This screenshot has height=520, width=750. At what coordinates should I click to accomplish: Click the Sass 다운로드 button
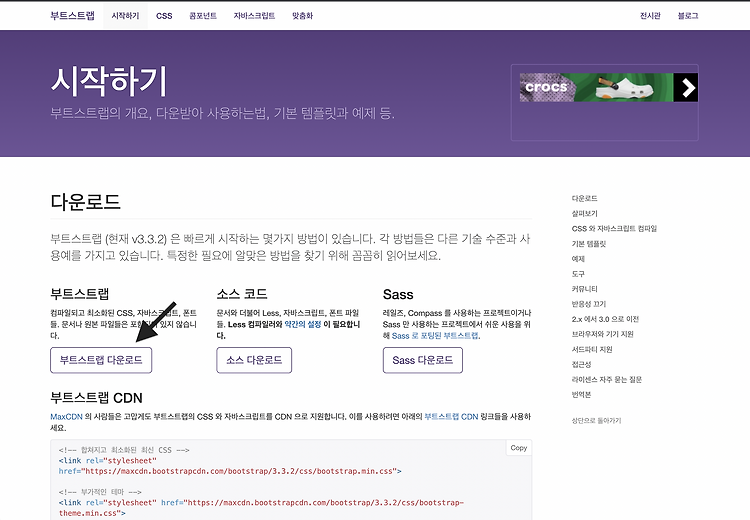coord(423,360)
